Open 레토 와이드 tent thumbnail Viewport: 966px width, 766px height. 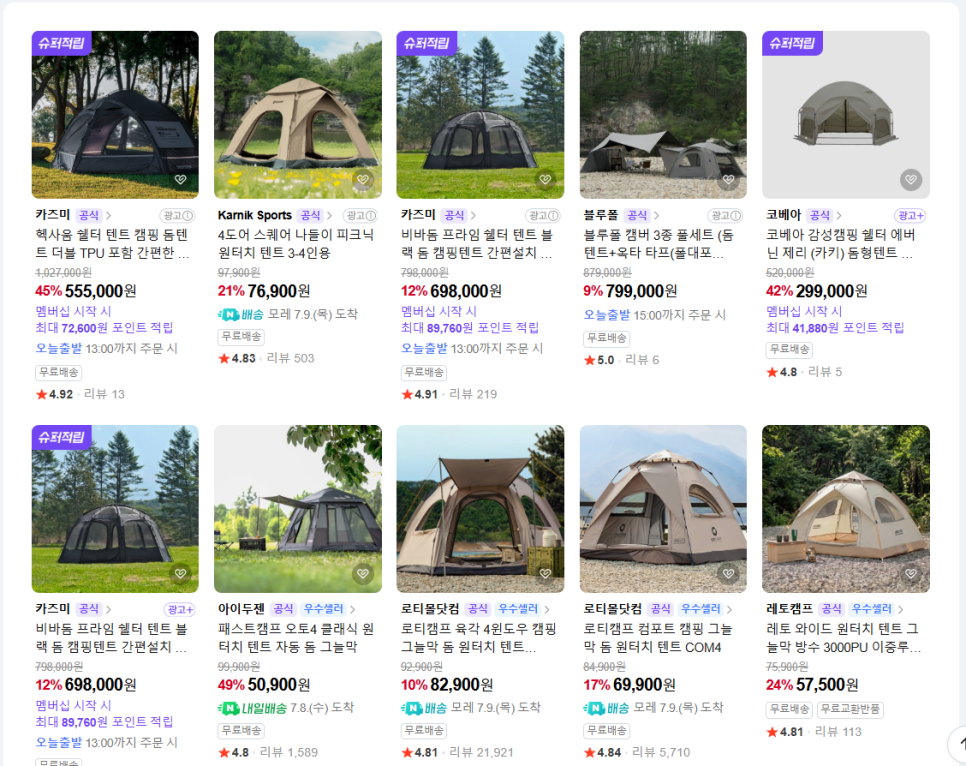pyautogui.click(x=846, y=508)
